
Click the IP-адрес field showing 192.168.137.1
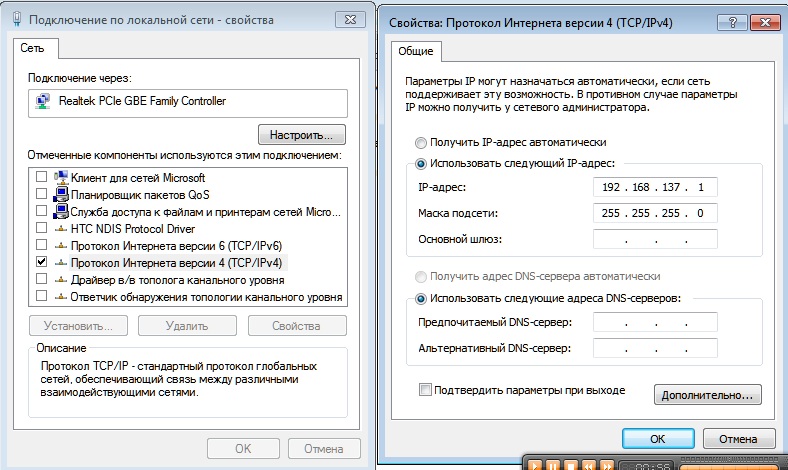tap(655, 187)
